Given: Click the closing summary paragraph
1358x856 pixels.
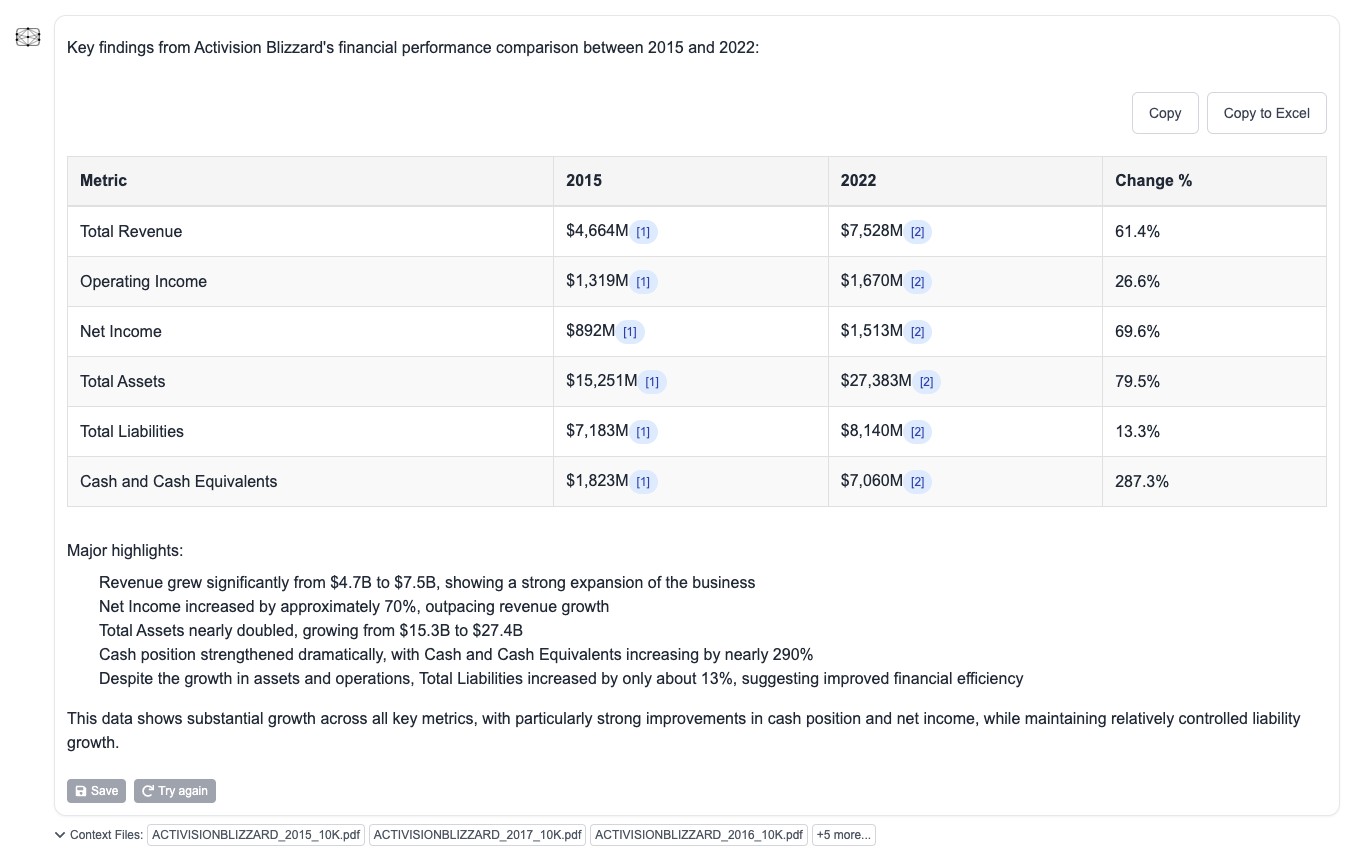Looking at the screenshot, I should [684, 730].
